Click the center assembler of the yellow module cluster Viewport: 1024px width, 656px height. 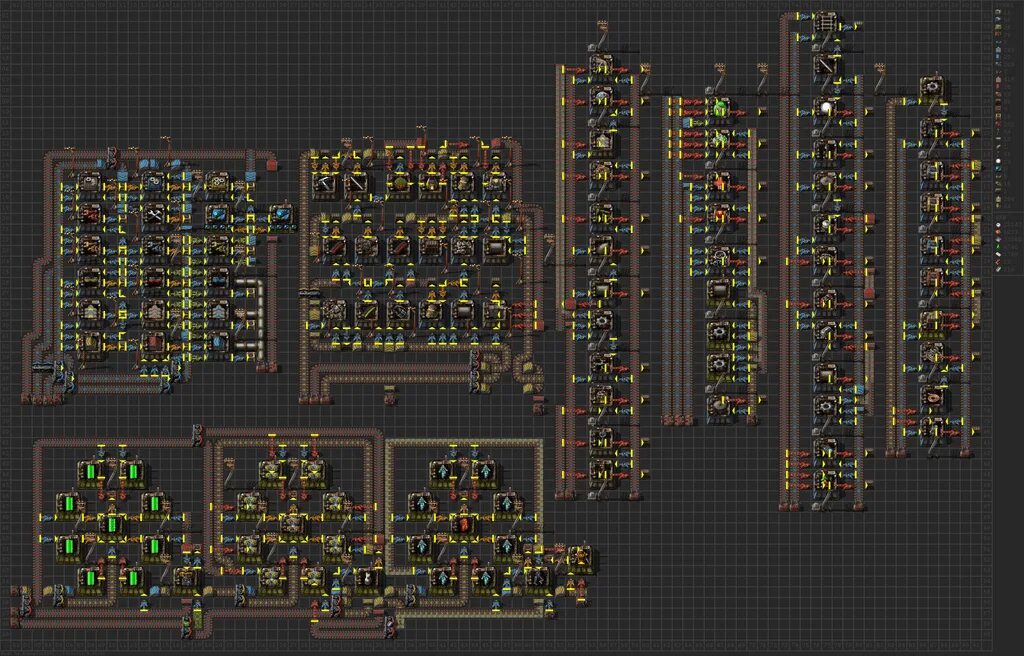[292, 525]
